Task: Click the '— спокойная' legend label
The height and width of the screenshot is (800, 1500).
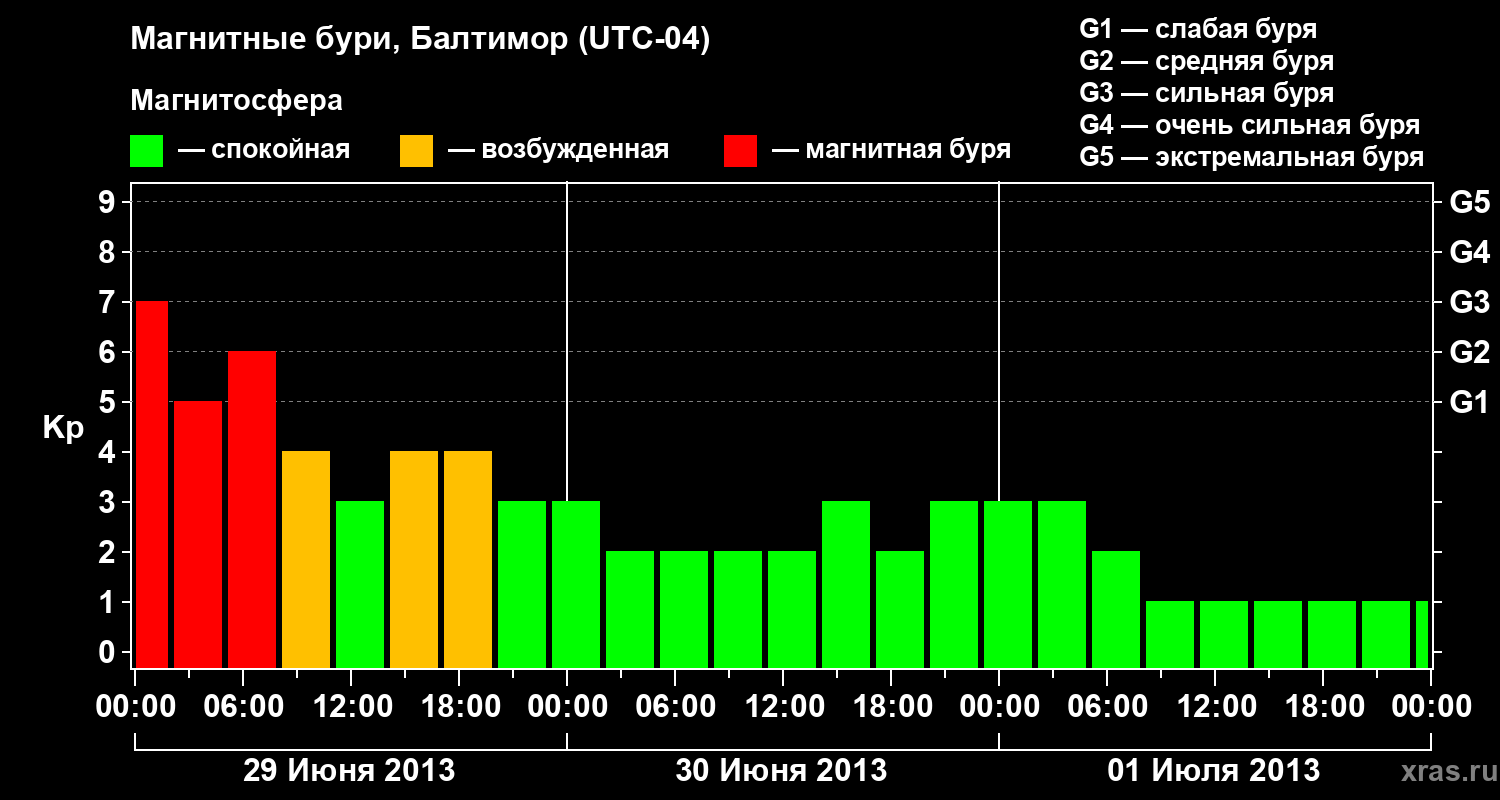Action: click(264, 151)
